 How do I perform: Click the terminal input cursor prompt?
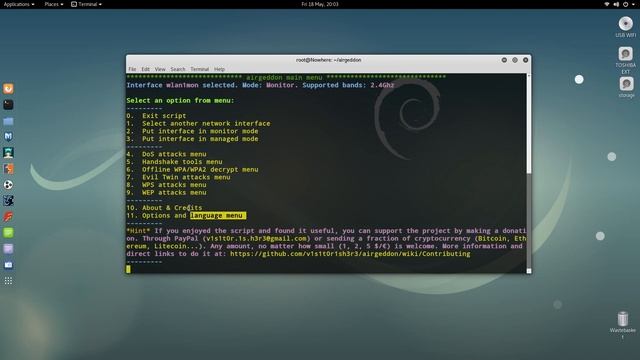pyautogui.click(x=128, y=269)
